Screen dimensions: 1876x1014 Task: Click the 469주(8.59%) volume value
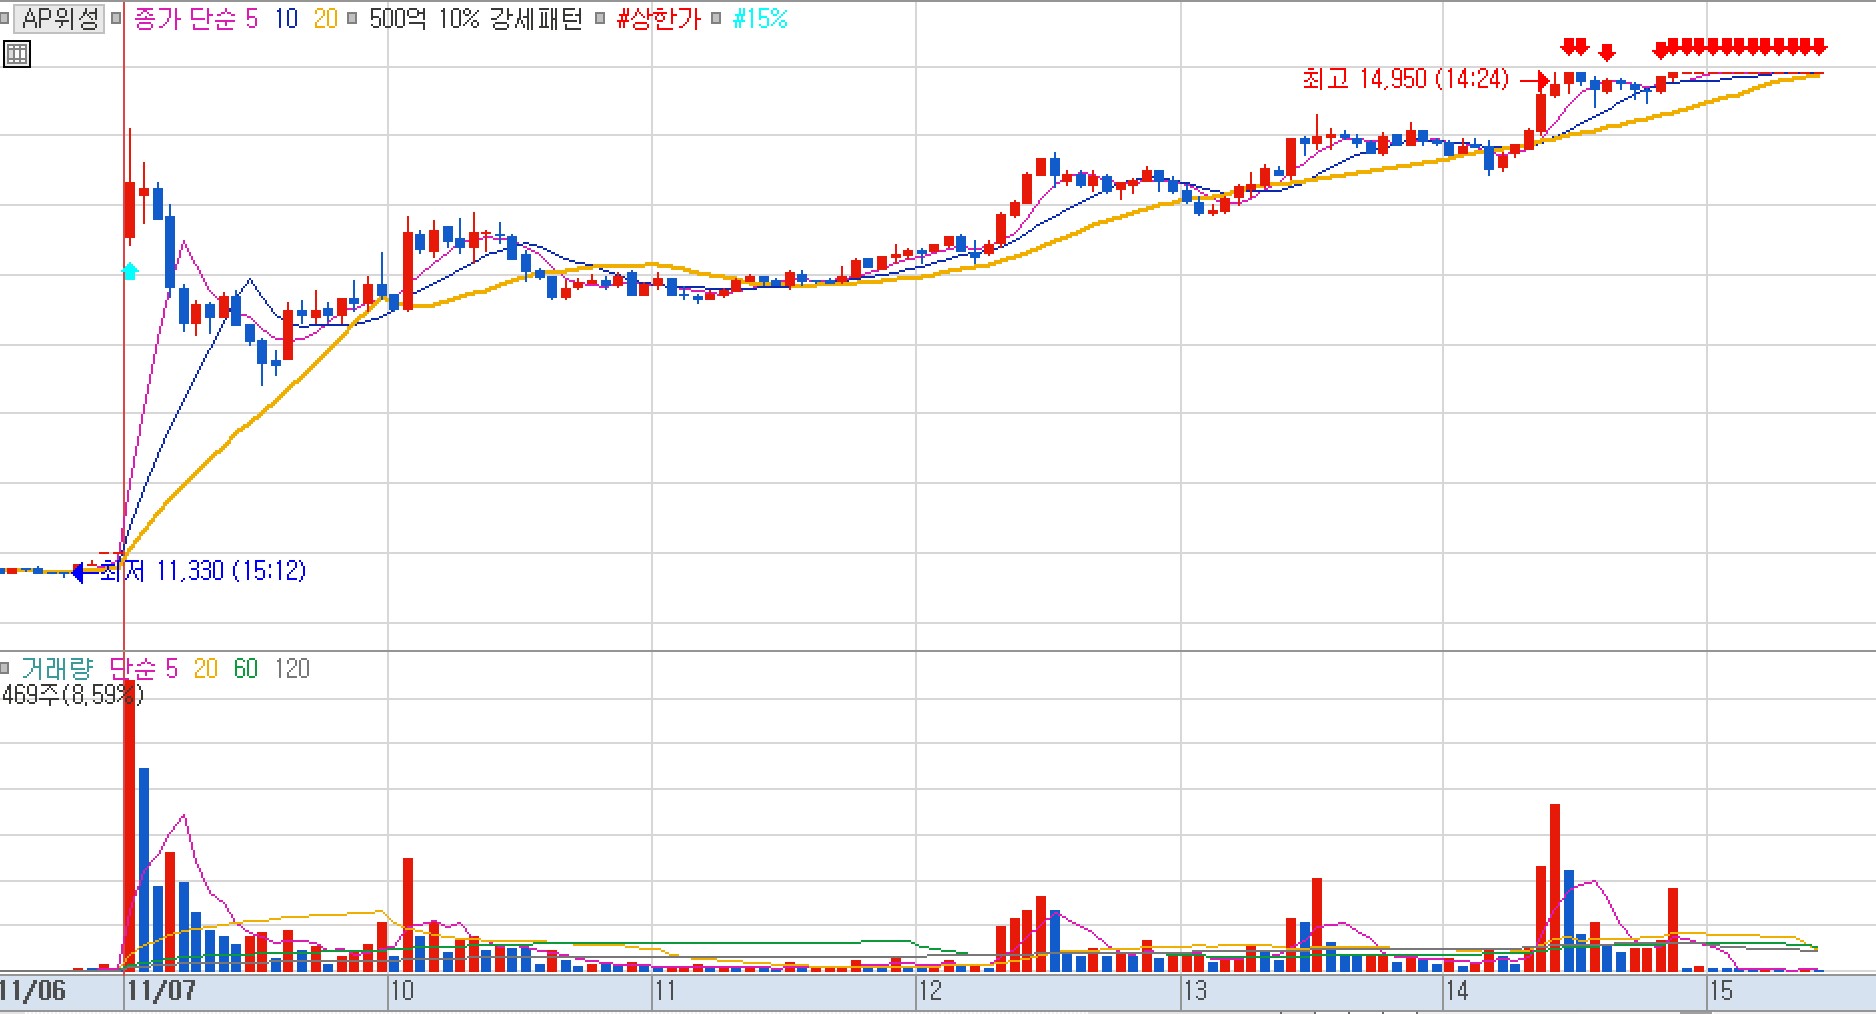pos(73,694)
